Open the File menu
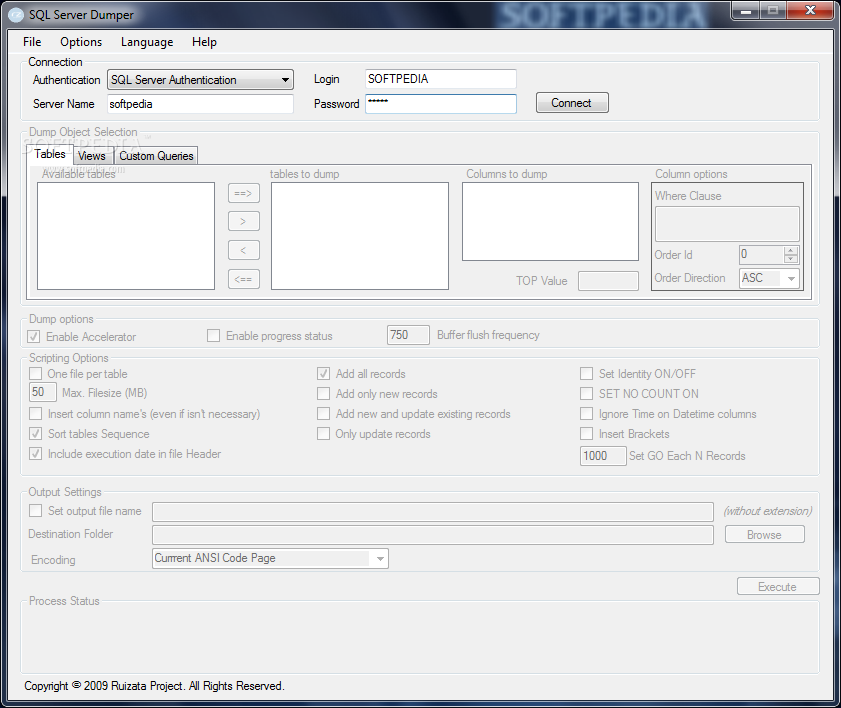Viewport: 841px width, 708px height. 32,42
